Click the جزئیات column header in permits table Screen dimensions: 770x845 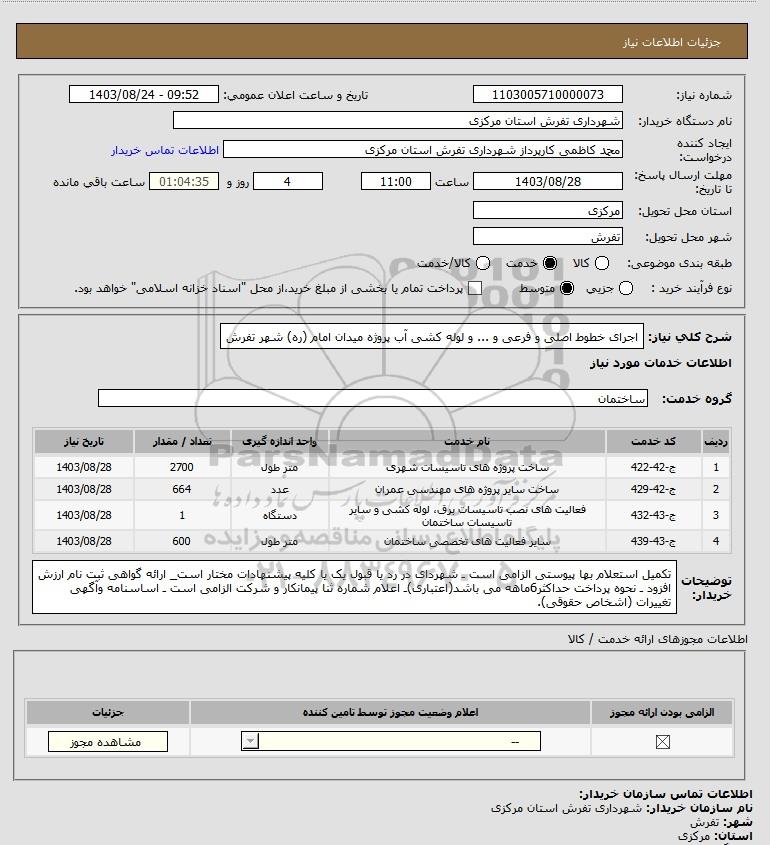coord(108,712)
